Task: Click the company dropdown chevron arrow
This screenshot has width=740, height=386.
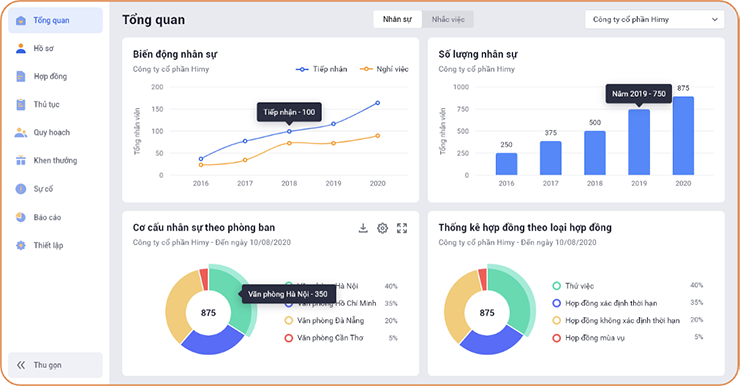Action: (715, 19)
